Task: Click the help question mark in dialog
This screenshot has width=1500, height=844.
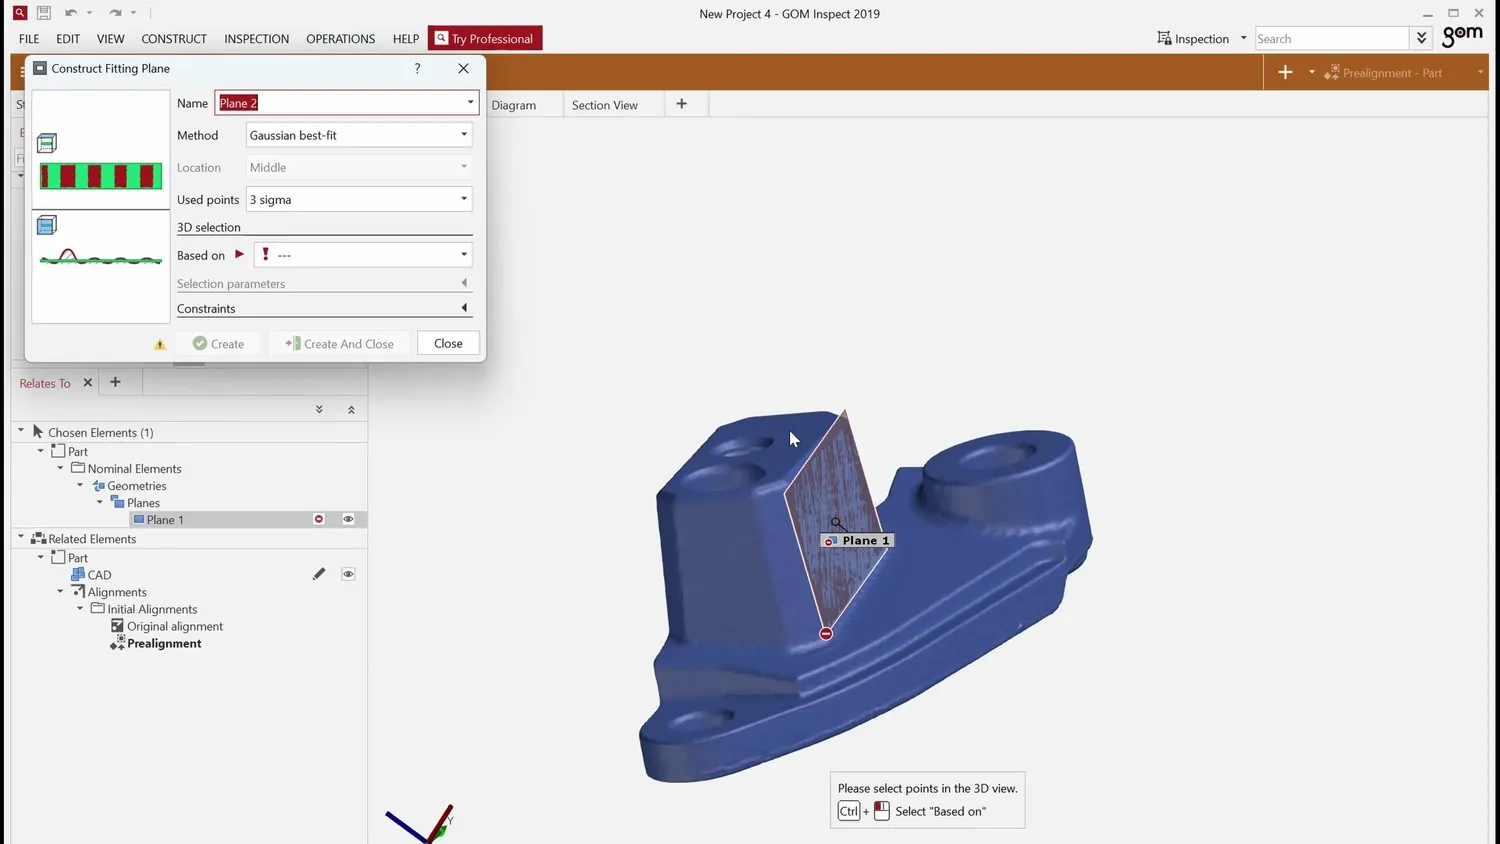Action: click(x=417, y=68)
